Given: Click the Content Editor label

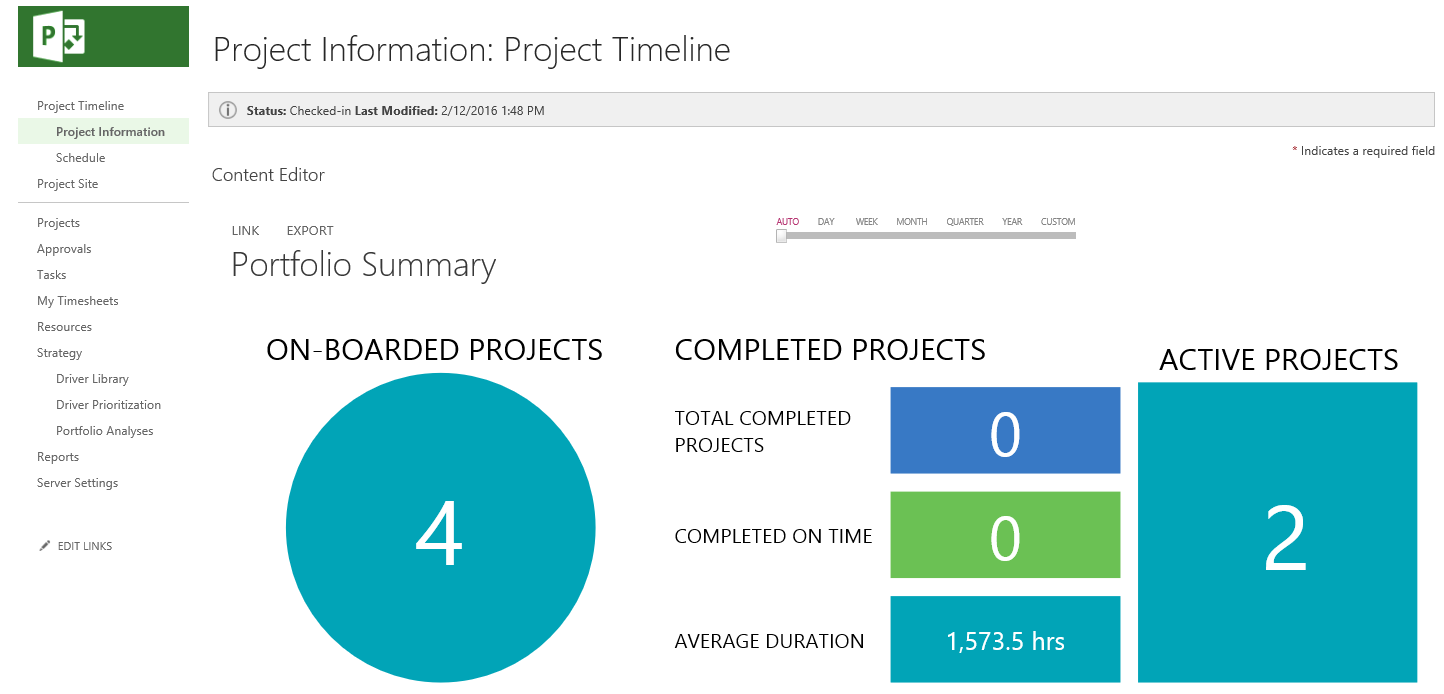Looking at the screenshot, I should coord(268,175).
